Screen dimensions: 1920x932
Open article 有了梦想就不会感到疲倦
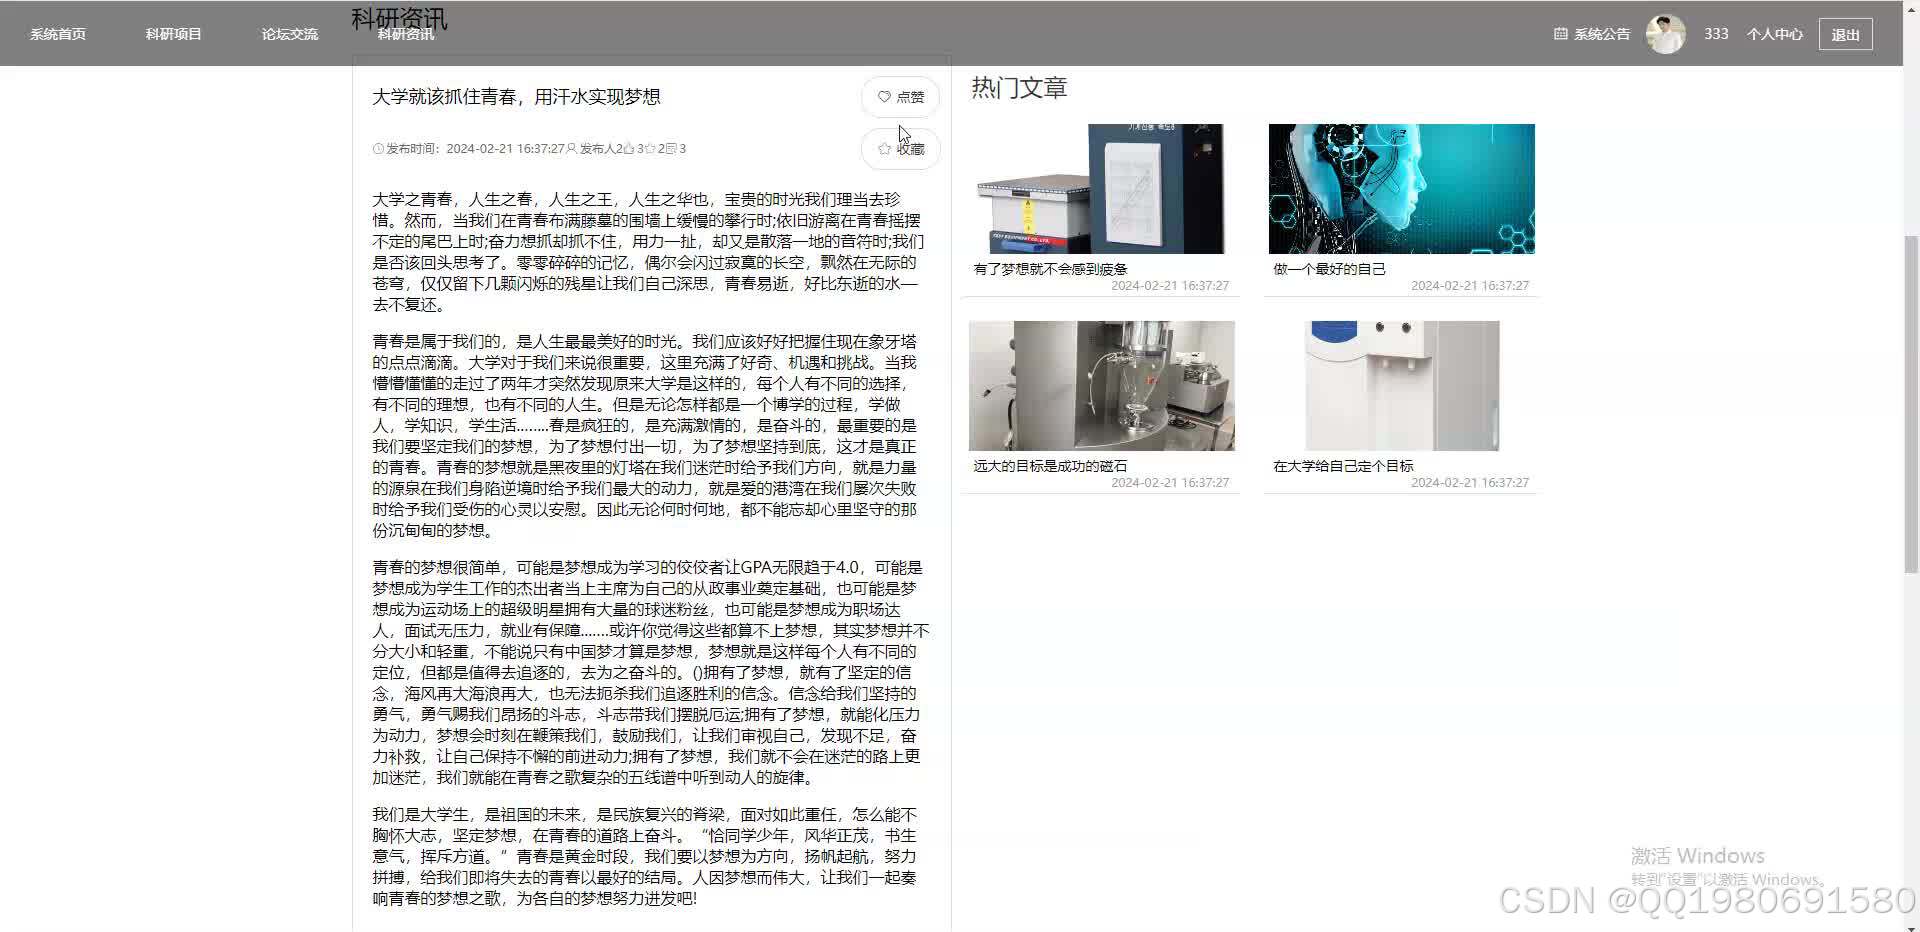(1100, 188)
